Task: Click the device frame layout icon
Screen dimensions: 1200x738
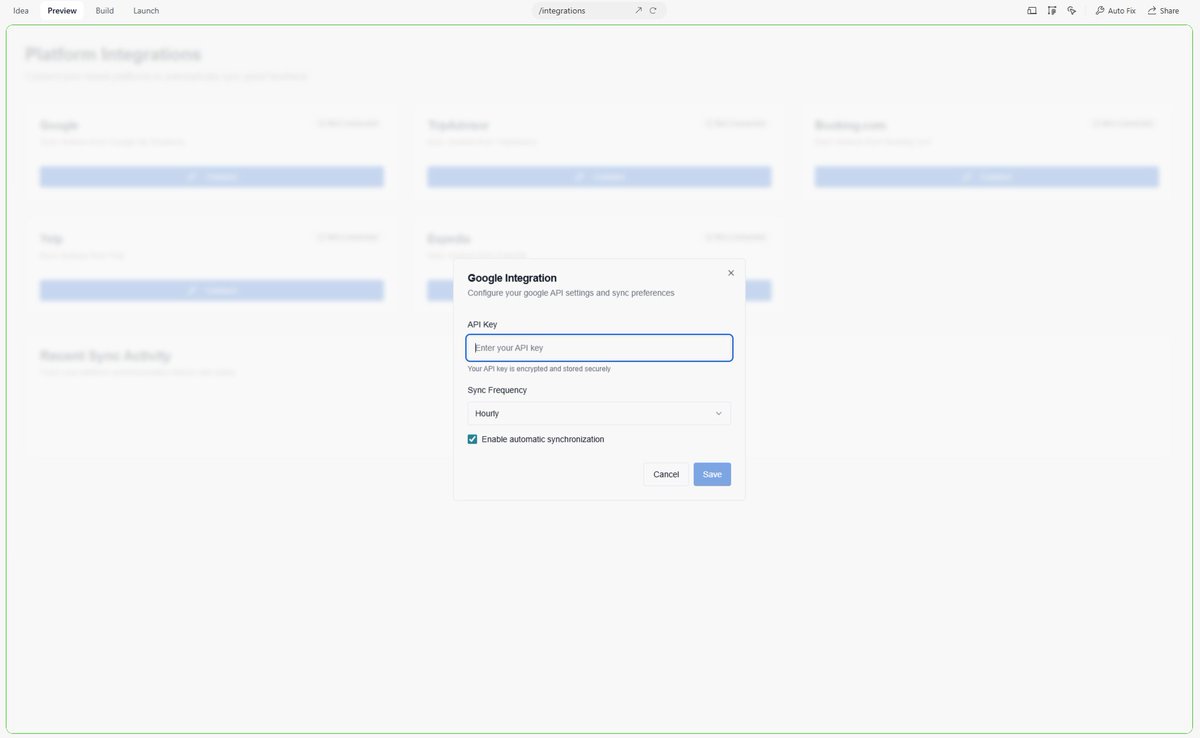Action: [1032, 10]
